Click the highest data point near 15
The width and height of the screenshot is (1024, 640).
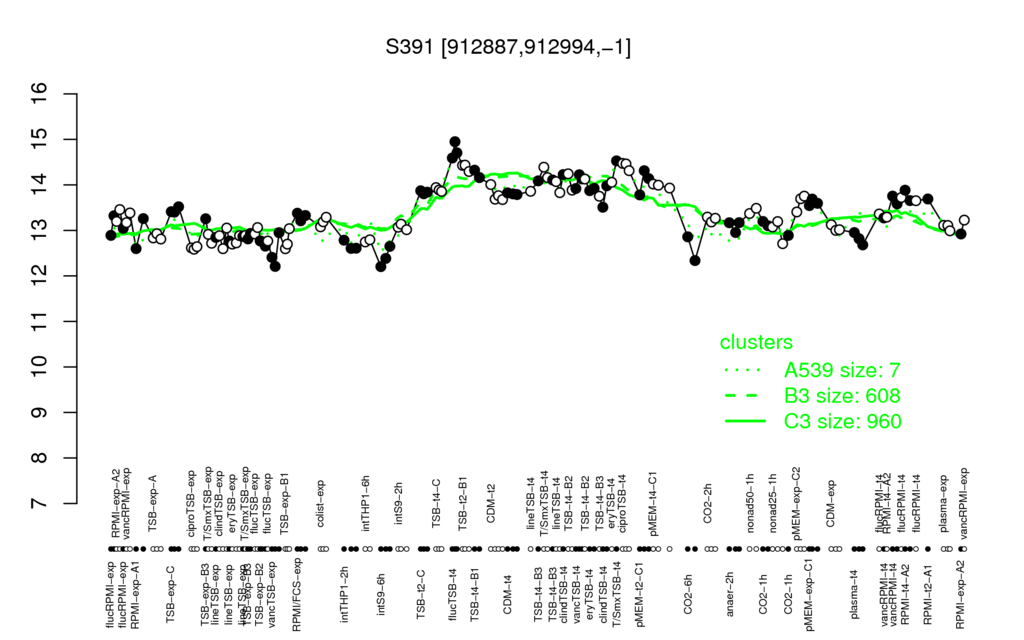click(x=455, y=142)
